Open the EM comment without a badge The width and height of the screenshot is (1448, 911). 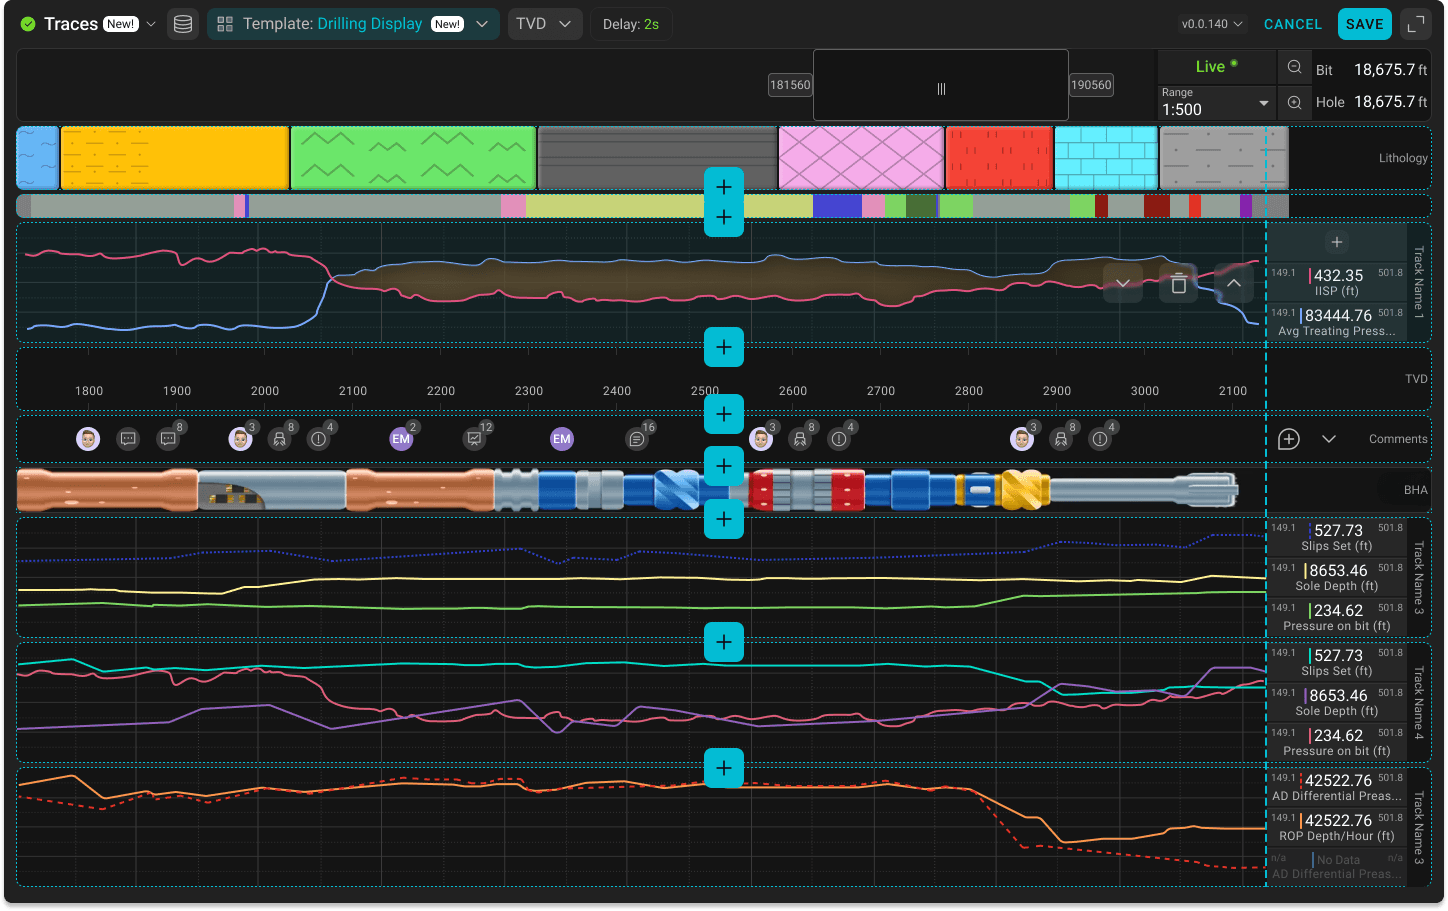562,439
